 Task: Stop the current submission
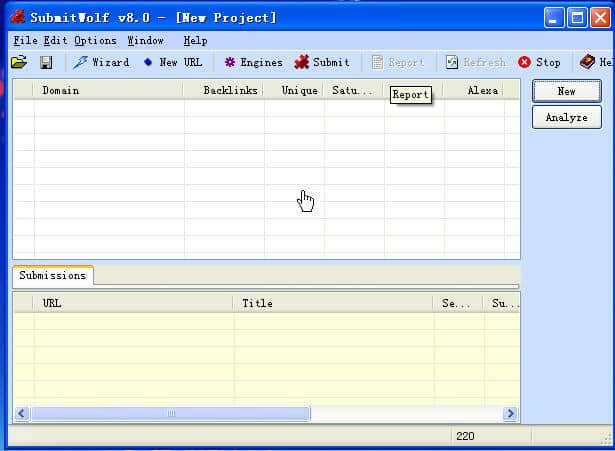click(539, 62)
